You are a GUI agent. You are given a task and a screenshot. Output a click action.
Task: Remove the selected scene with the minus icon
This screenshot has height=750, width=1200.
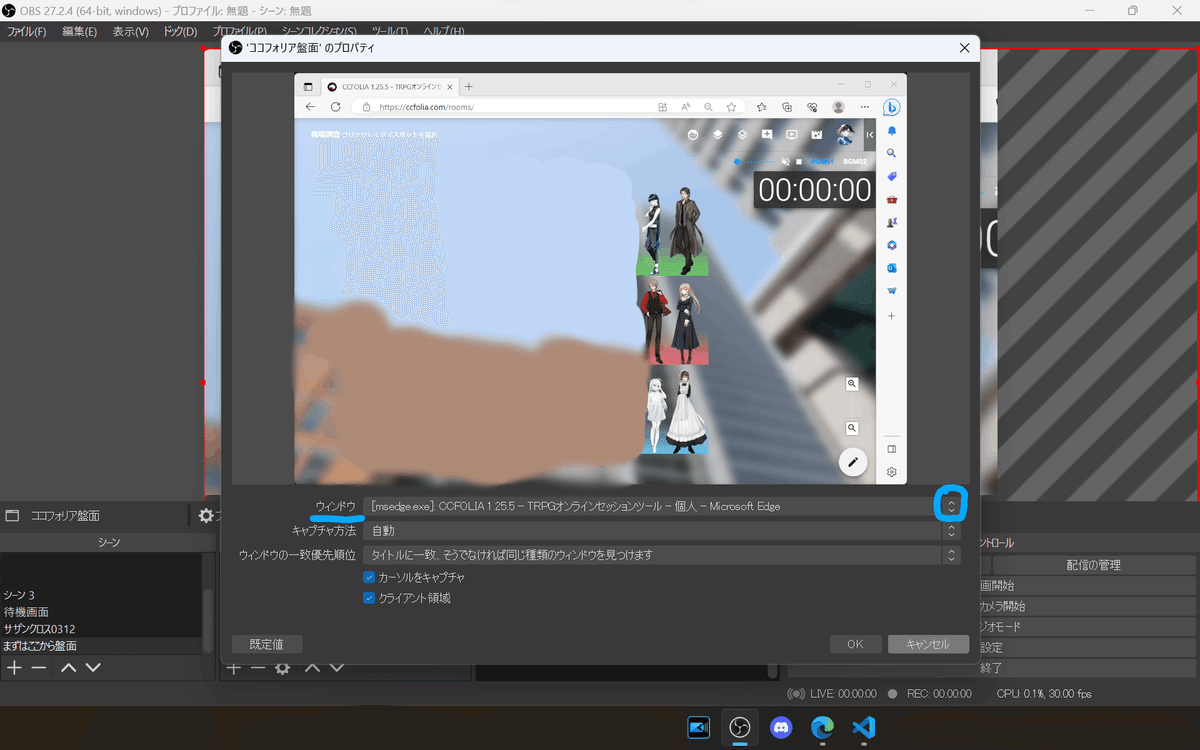click(x=39, y=667)
